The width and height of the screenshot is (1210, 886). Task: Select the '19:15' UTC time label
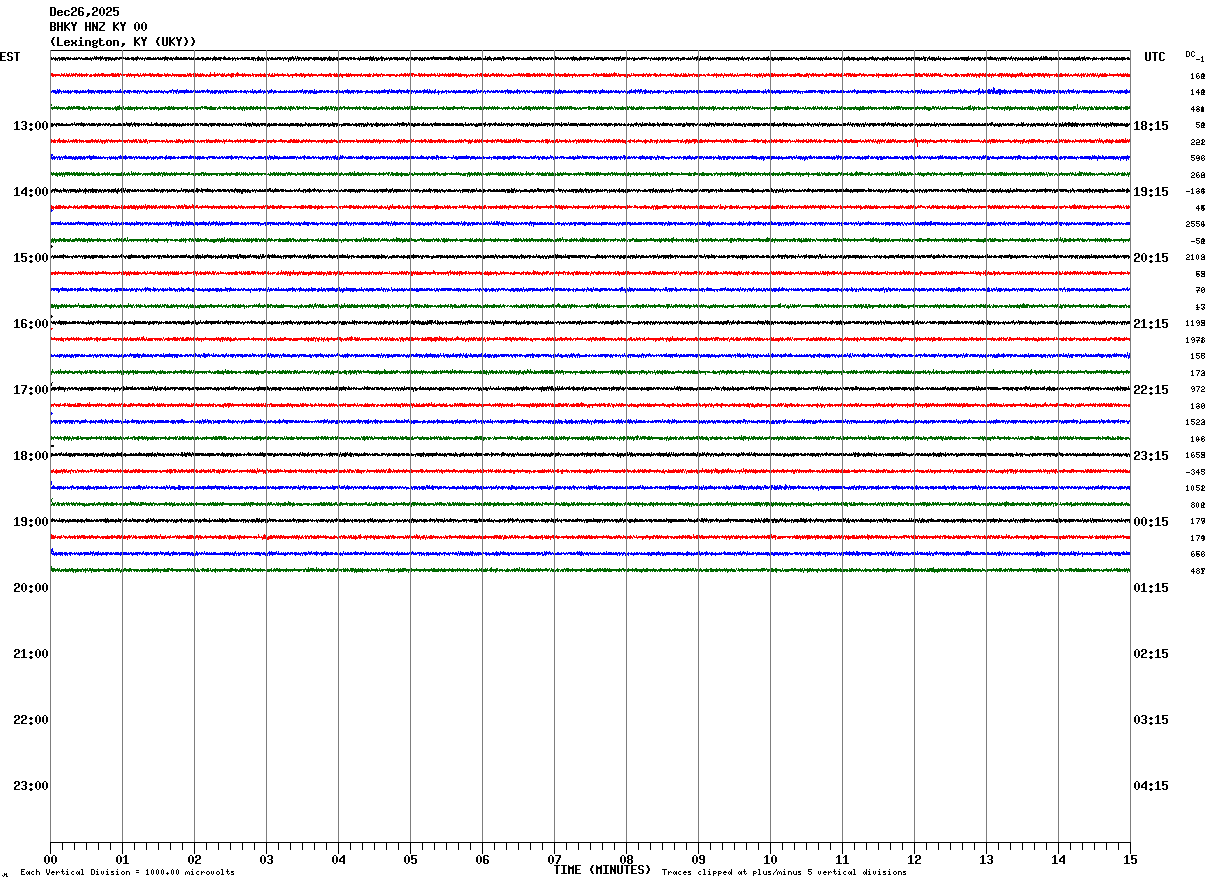click(1151, 192)
